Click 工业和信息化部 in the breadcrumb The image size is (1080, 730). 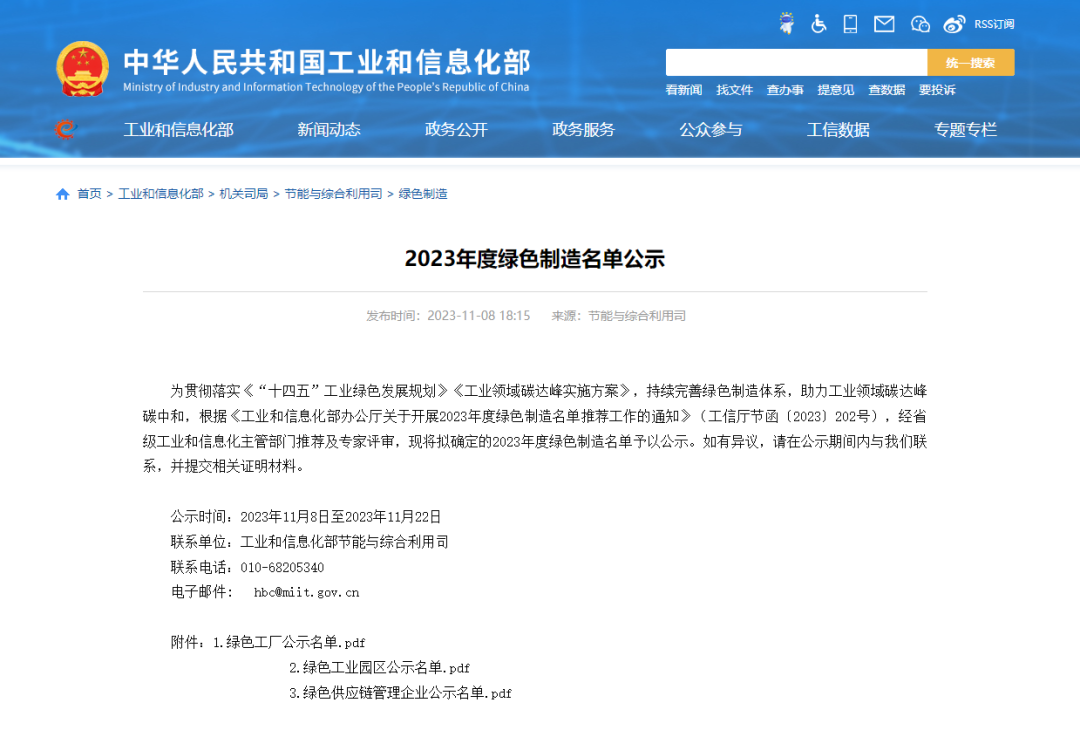[x=160, y=194]
